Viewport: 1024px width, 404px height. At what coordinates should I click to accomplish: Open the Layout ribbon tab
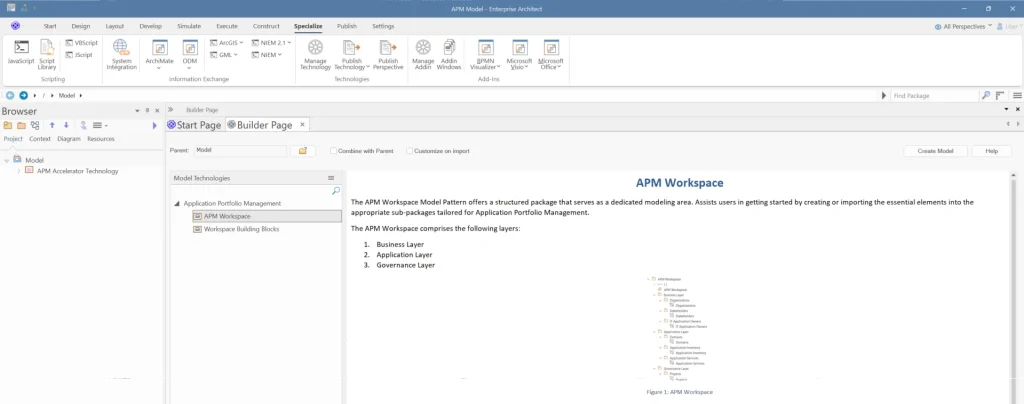[x=115, y=26]
